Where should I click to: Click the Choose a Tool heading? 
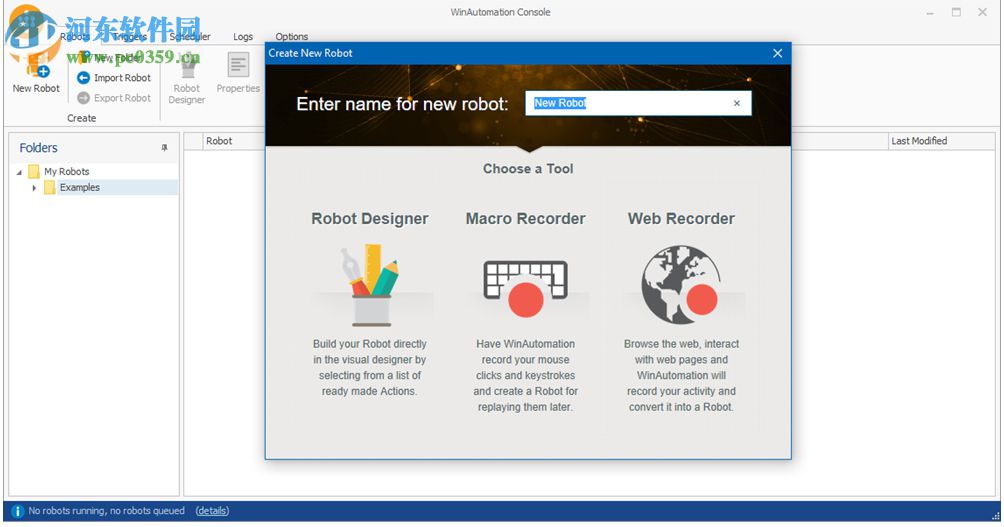(x=528, y=169)
